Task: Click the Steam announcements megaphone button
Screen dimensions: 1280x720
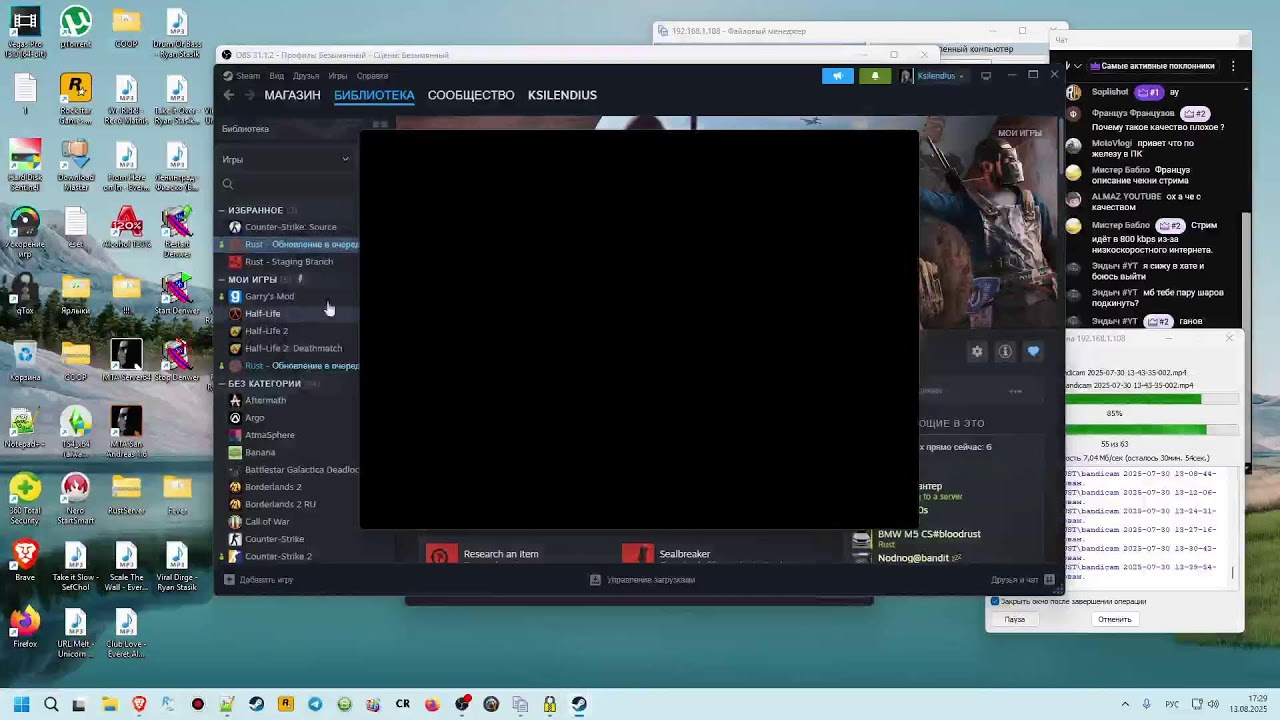Action: 838,76
